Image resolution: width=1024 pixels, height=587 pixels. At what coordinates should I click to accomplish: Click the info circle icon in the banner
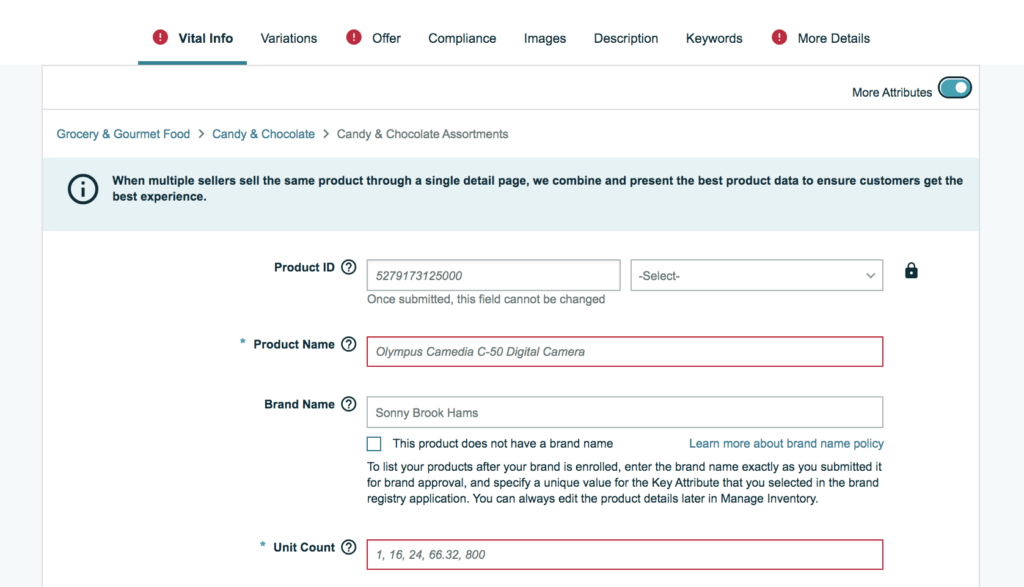click(x=83, y=189)
